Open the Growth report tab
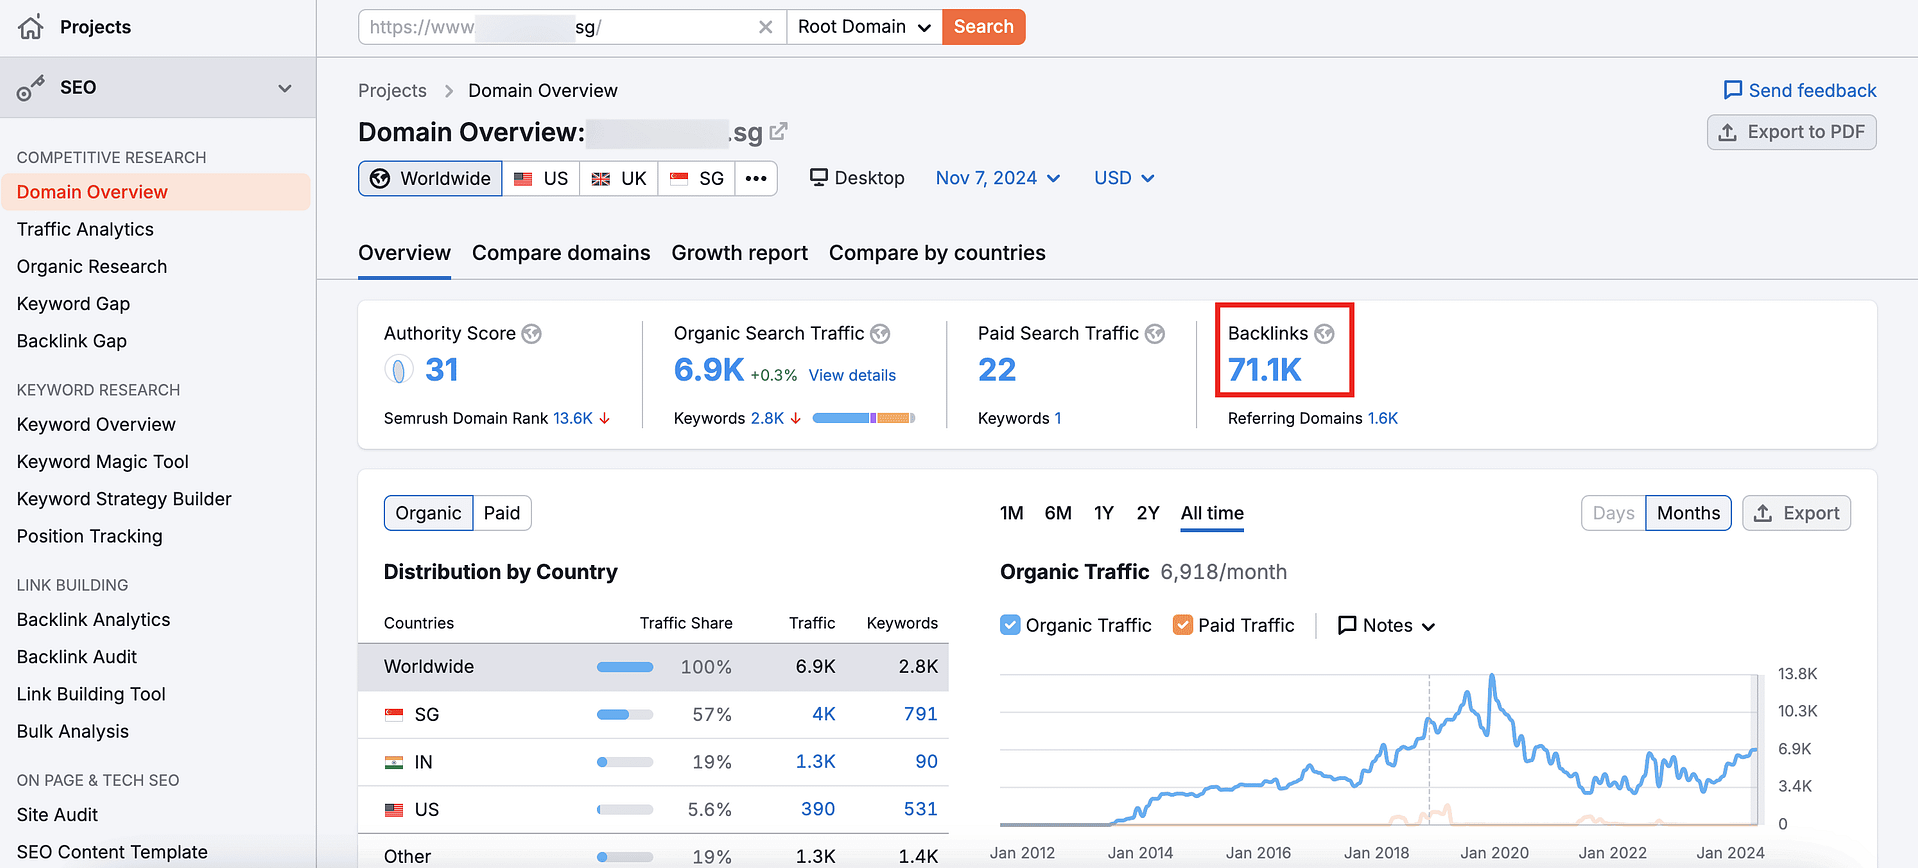 (739, 253)
